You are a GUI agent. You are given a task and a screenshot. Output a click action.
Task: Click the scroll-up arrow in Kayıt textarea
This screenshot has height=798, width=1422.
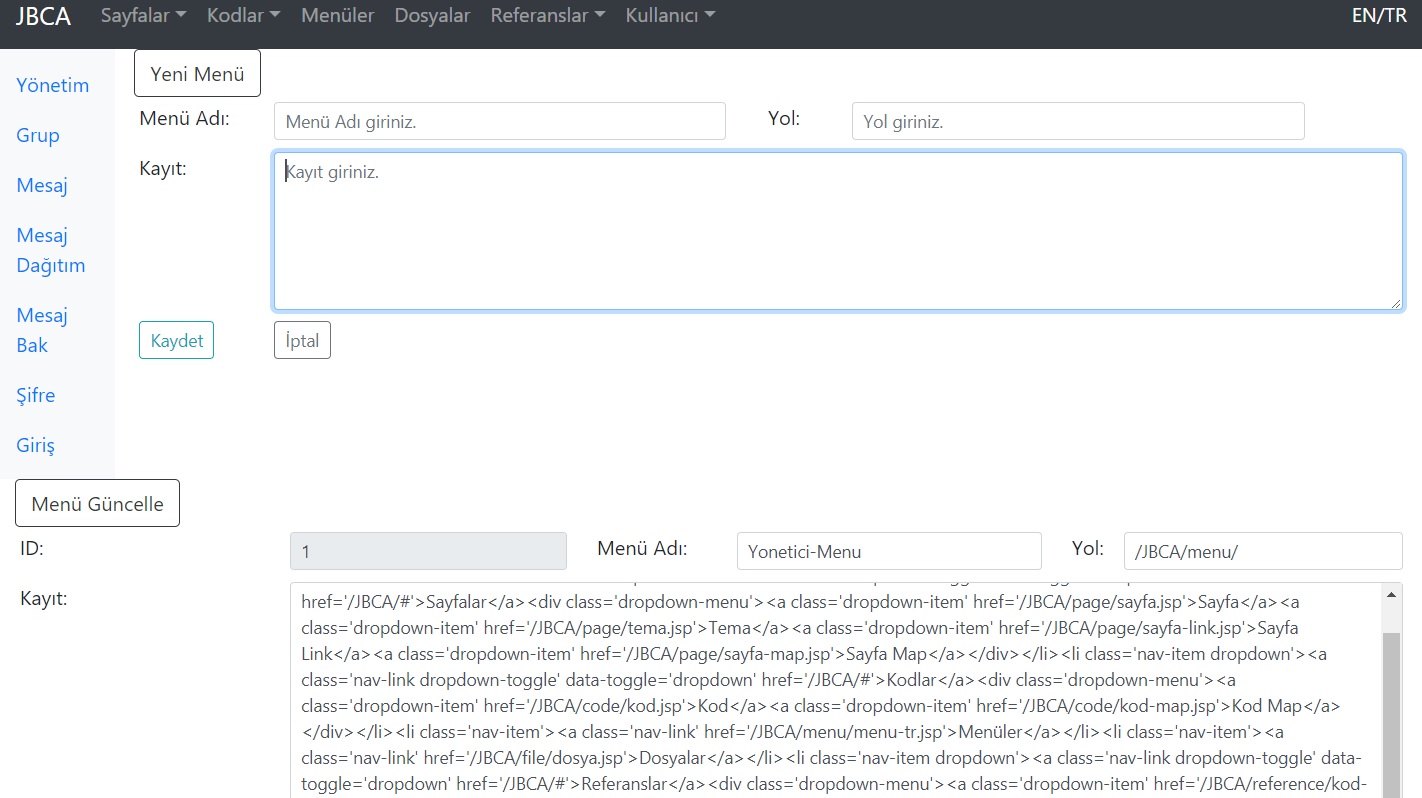click(x=1391, y=594)
